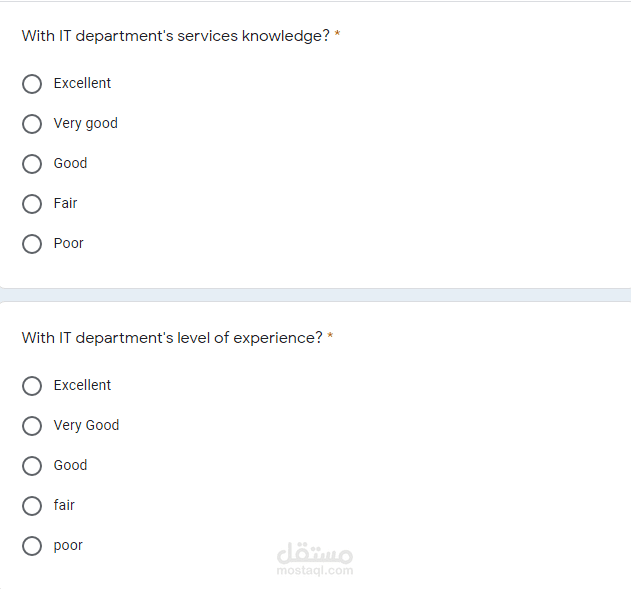Choose Very good radio for services knowledge
Screen dimensions: 631x589
point(32,124)
